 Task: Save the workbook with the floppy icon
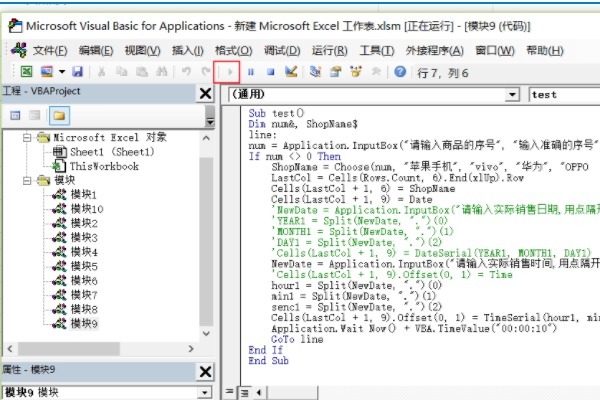point(77,72)
